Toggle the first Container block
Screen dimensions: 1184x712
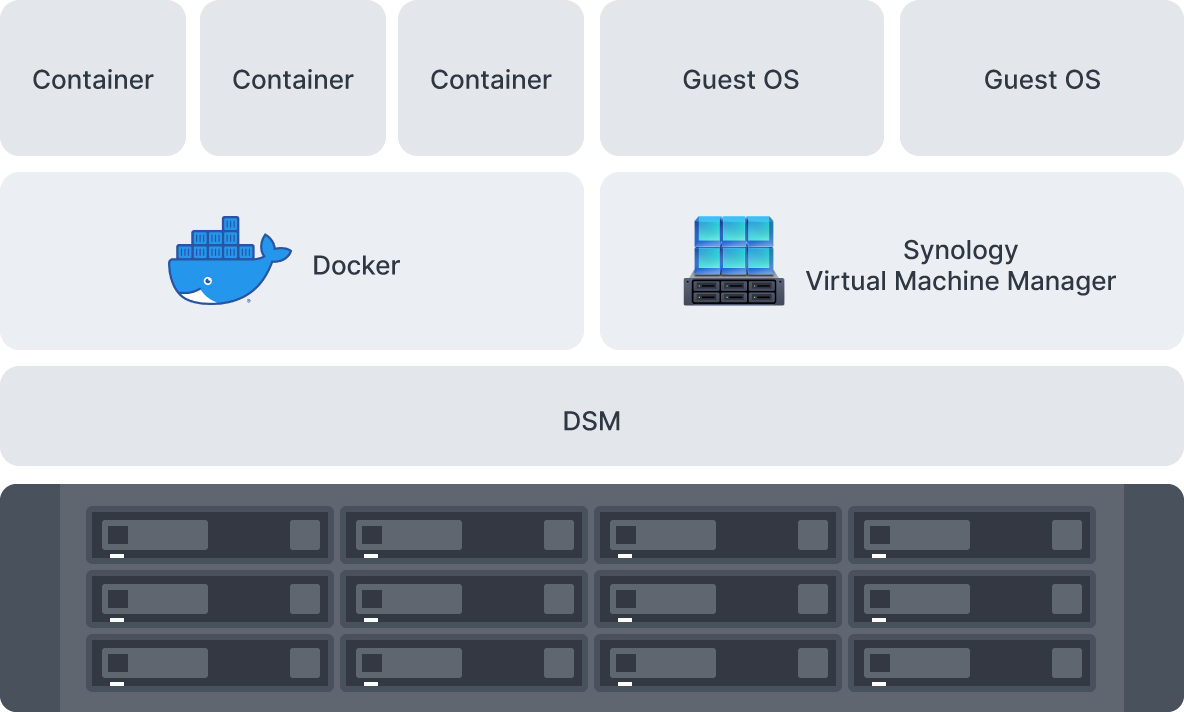93,79
